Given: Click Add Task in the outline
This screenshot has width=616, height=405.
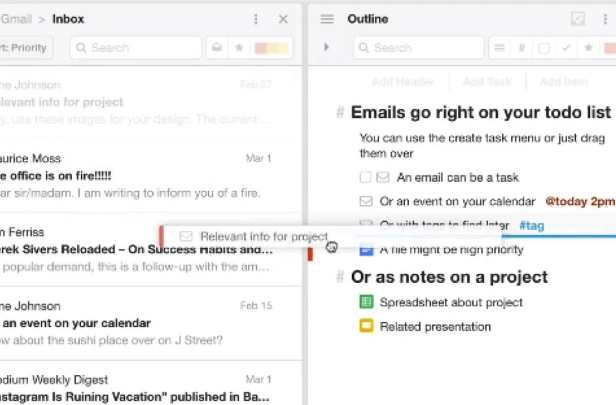Looking at the screenshot, I should pyautogui.click(x=487, y=82).
